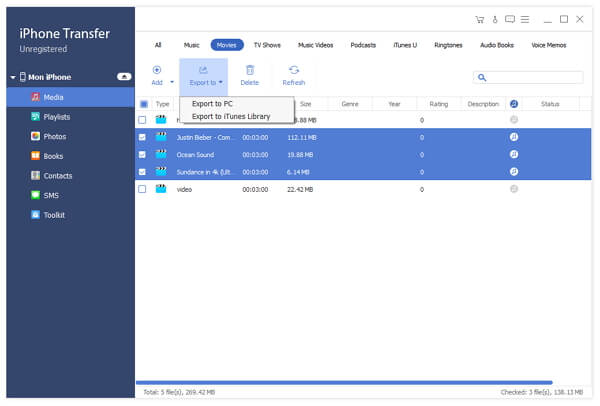
Task: Choose Export to iTunes Library
Action: tap(231, 116)
